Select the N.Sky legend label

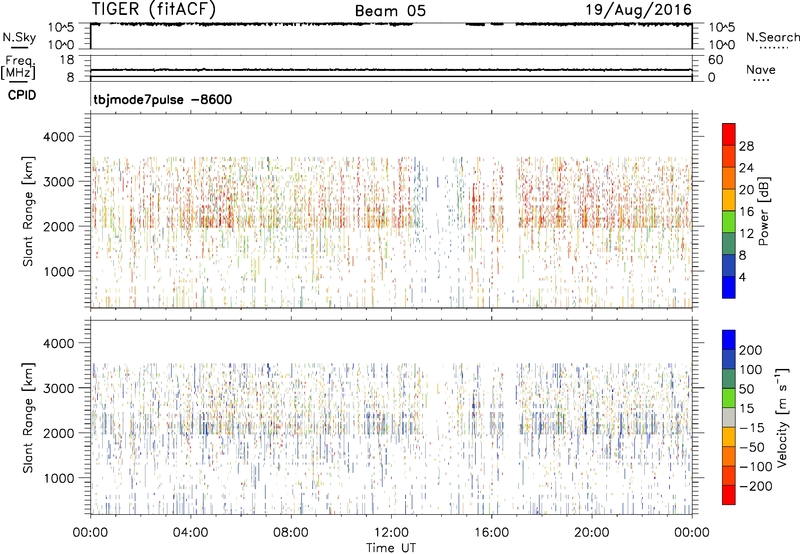coord(19,37)
